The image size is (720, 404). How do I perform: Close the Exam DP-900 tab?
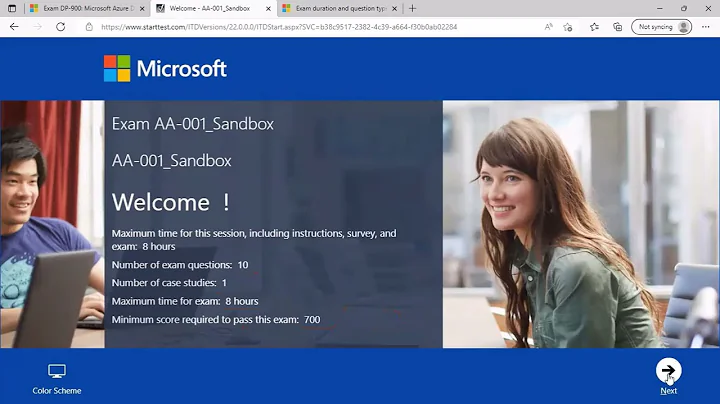click(142, 9)
